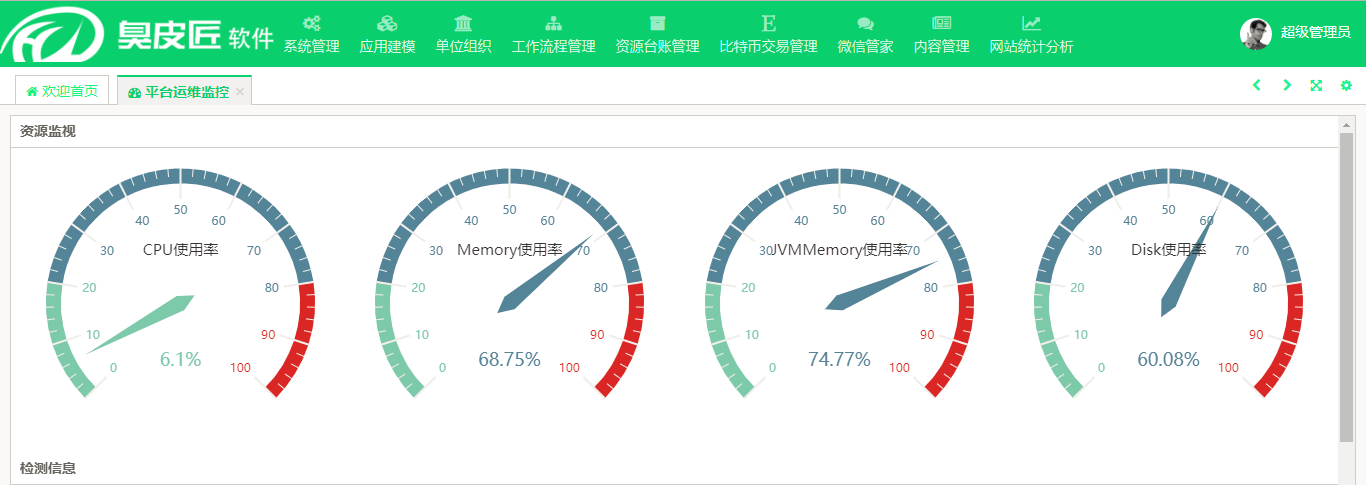Click the Memory gauge needle
The image size is (1366, 485).
click(540, 279)
